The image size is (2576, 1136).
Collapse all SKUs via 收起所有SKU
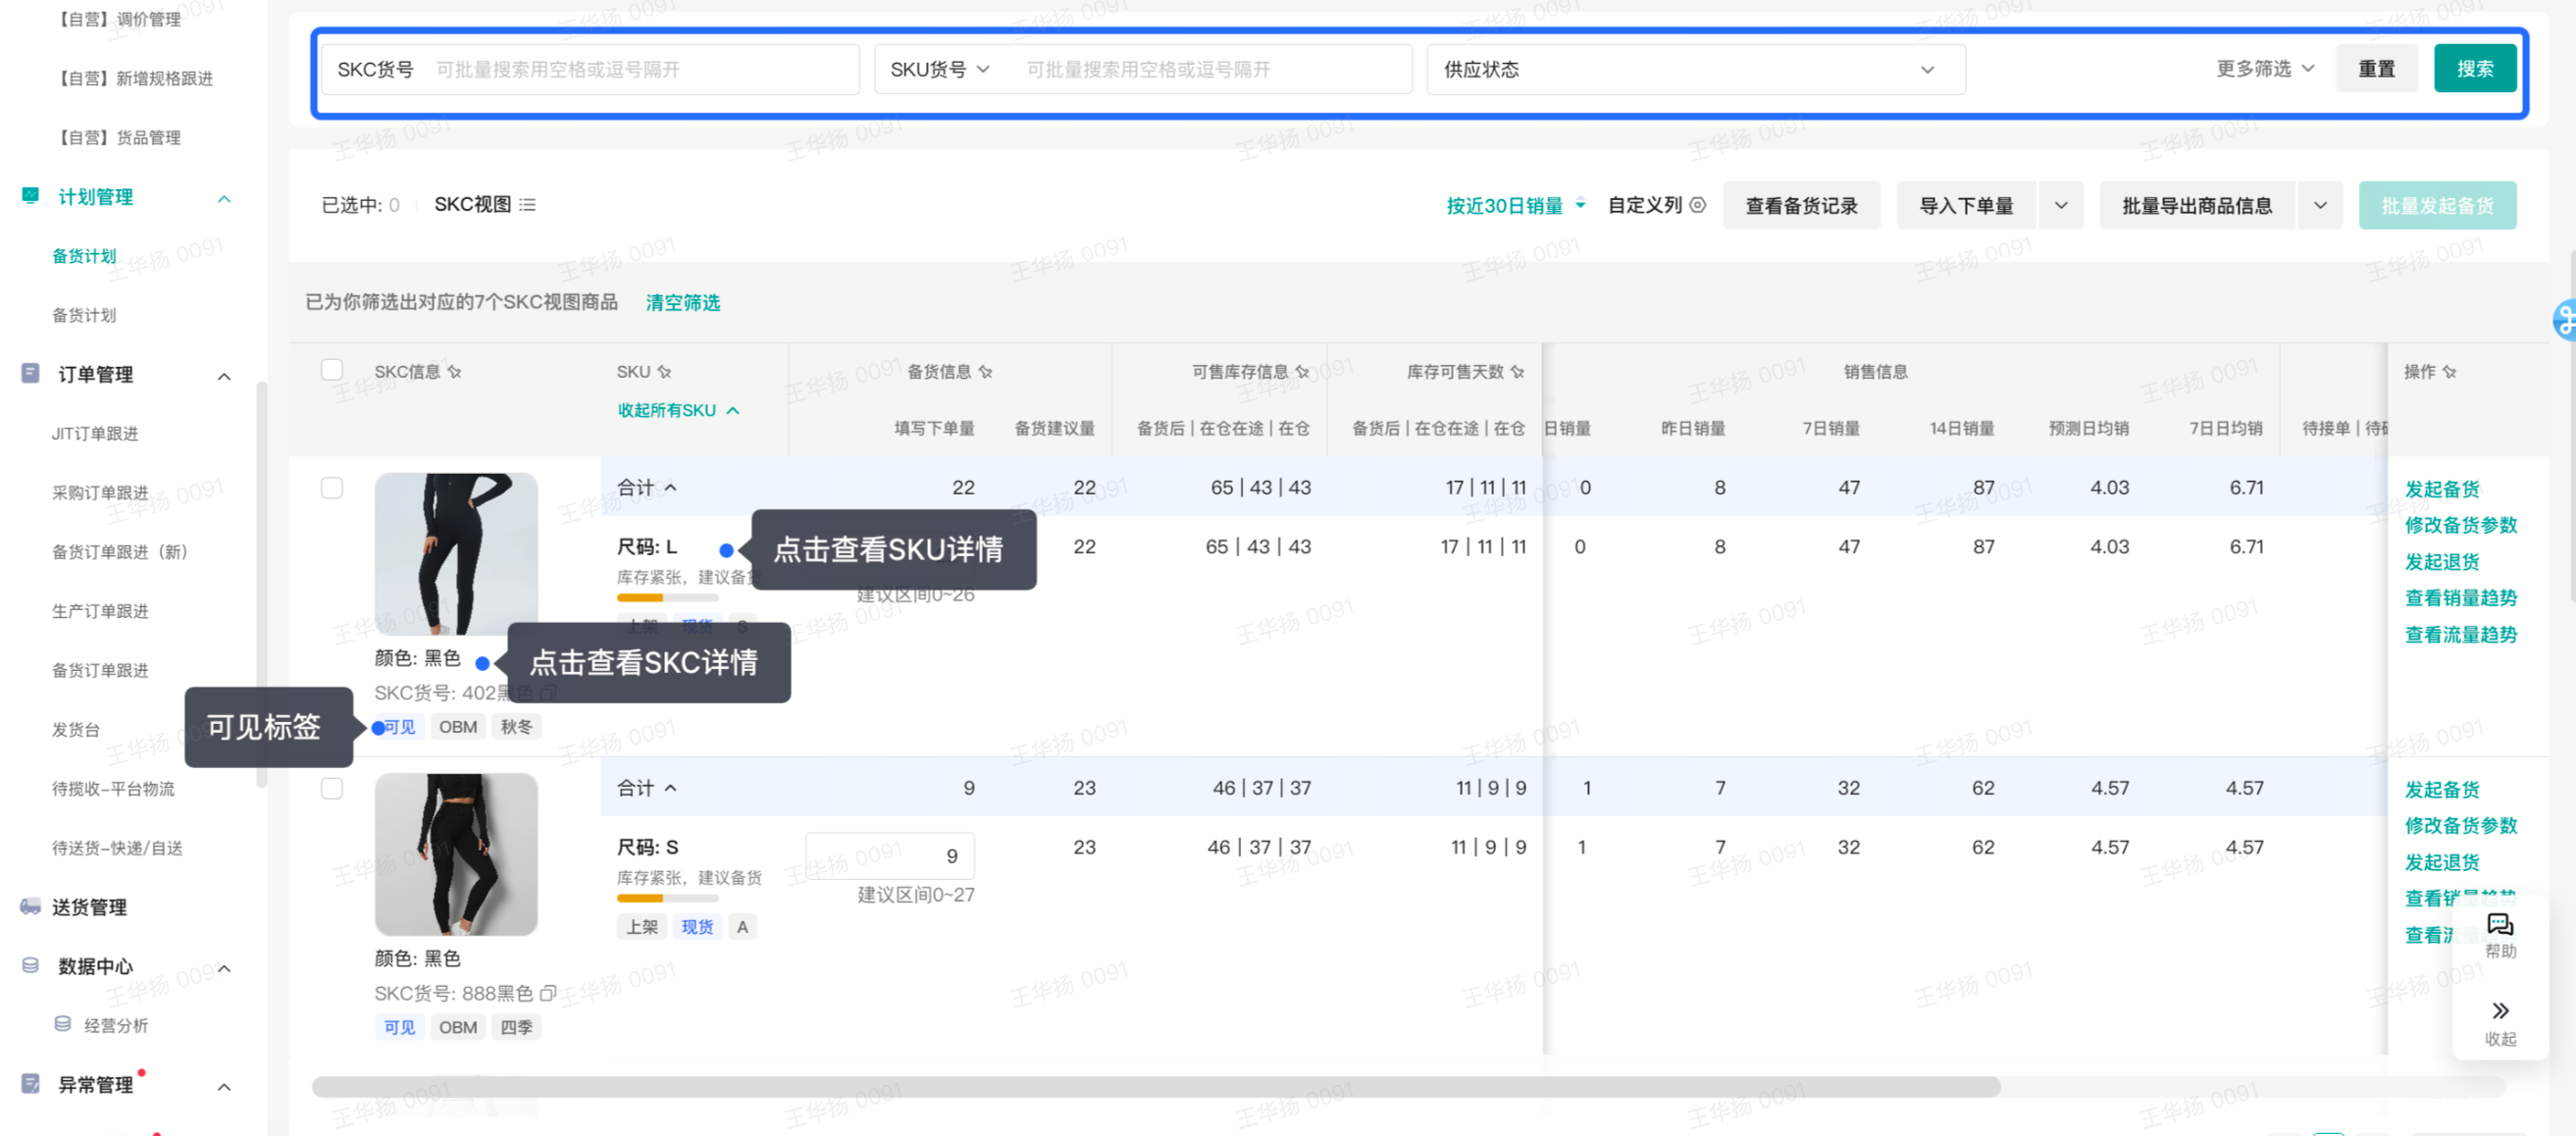(678, 410)
